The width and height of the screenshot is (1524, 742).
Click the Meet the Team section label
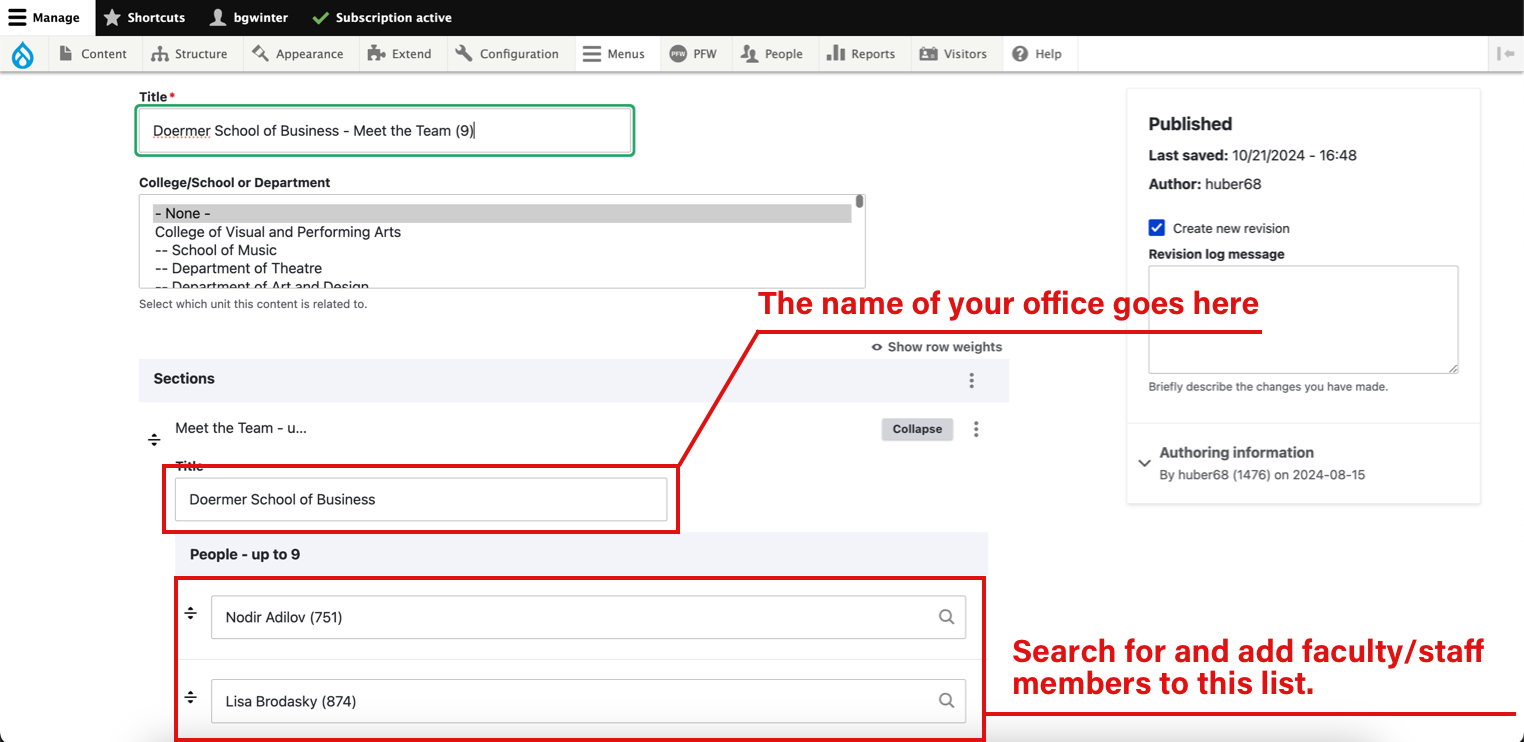click(241, 428)
